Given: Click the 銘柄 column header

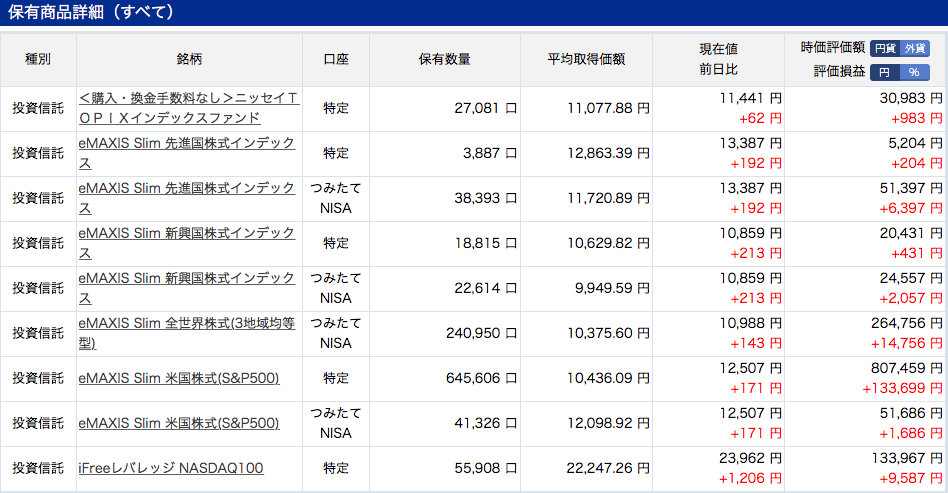Looking at the screenshot, I should pos(189,59).
